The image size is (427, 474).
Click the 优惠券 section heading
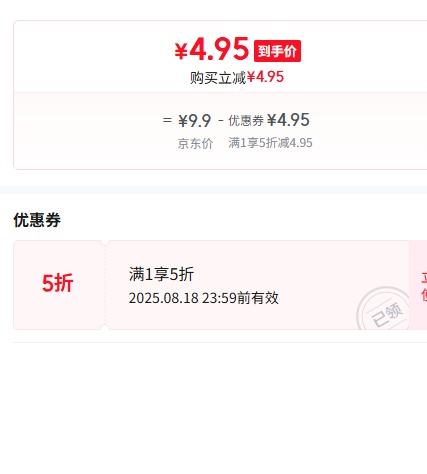pos(37,220)
